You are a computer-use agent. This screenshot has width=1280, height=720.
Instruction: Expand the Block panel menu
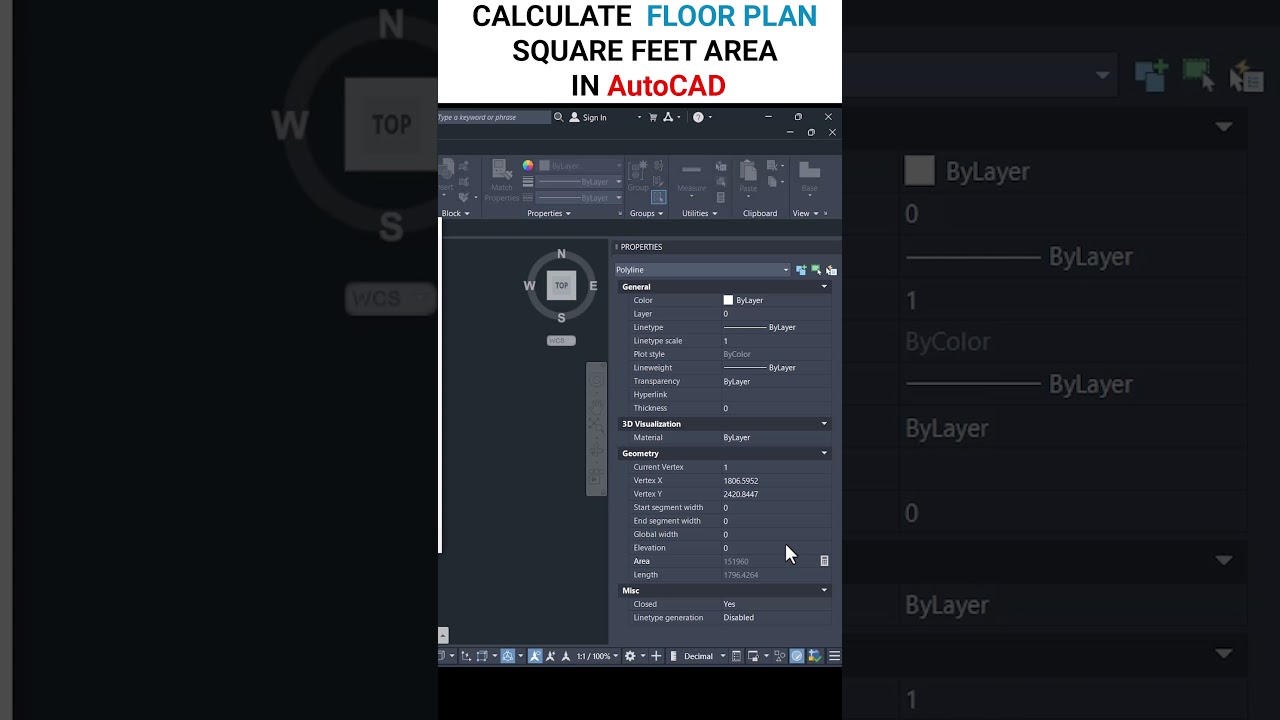pyautogui.click(x=455, y=213)
